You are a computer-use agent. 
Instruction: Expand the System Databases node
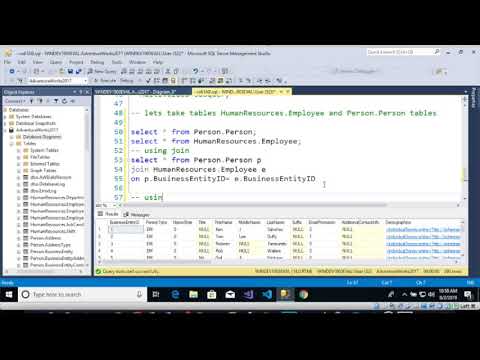[5, 117]
